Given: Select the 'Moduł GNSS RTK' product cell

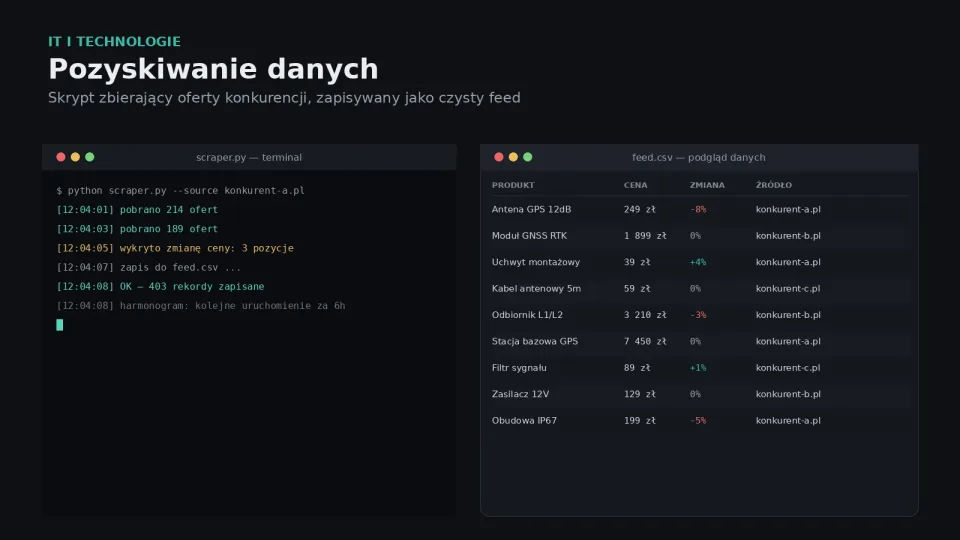Looking at the screenshot, I should (530, 236).
